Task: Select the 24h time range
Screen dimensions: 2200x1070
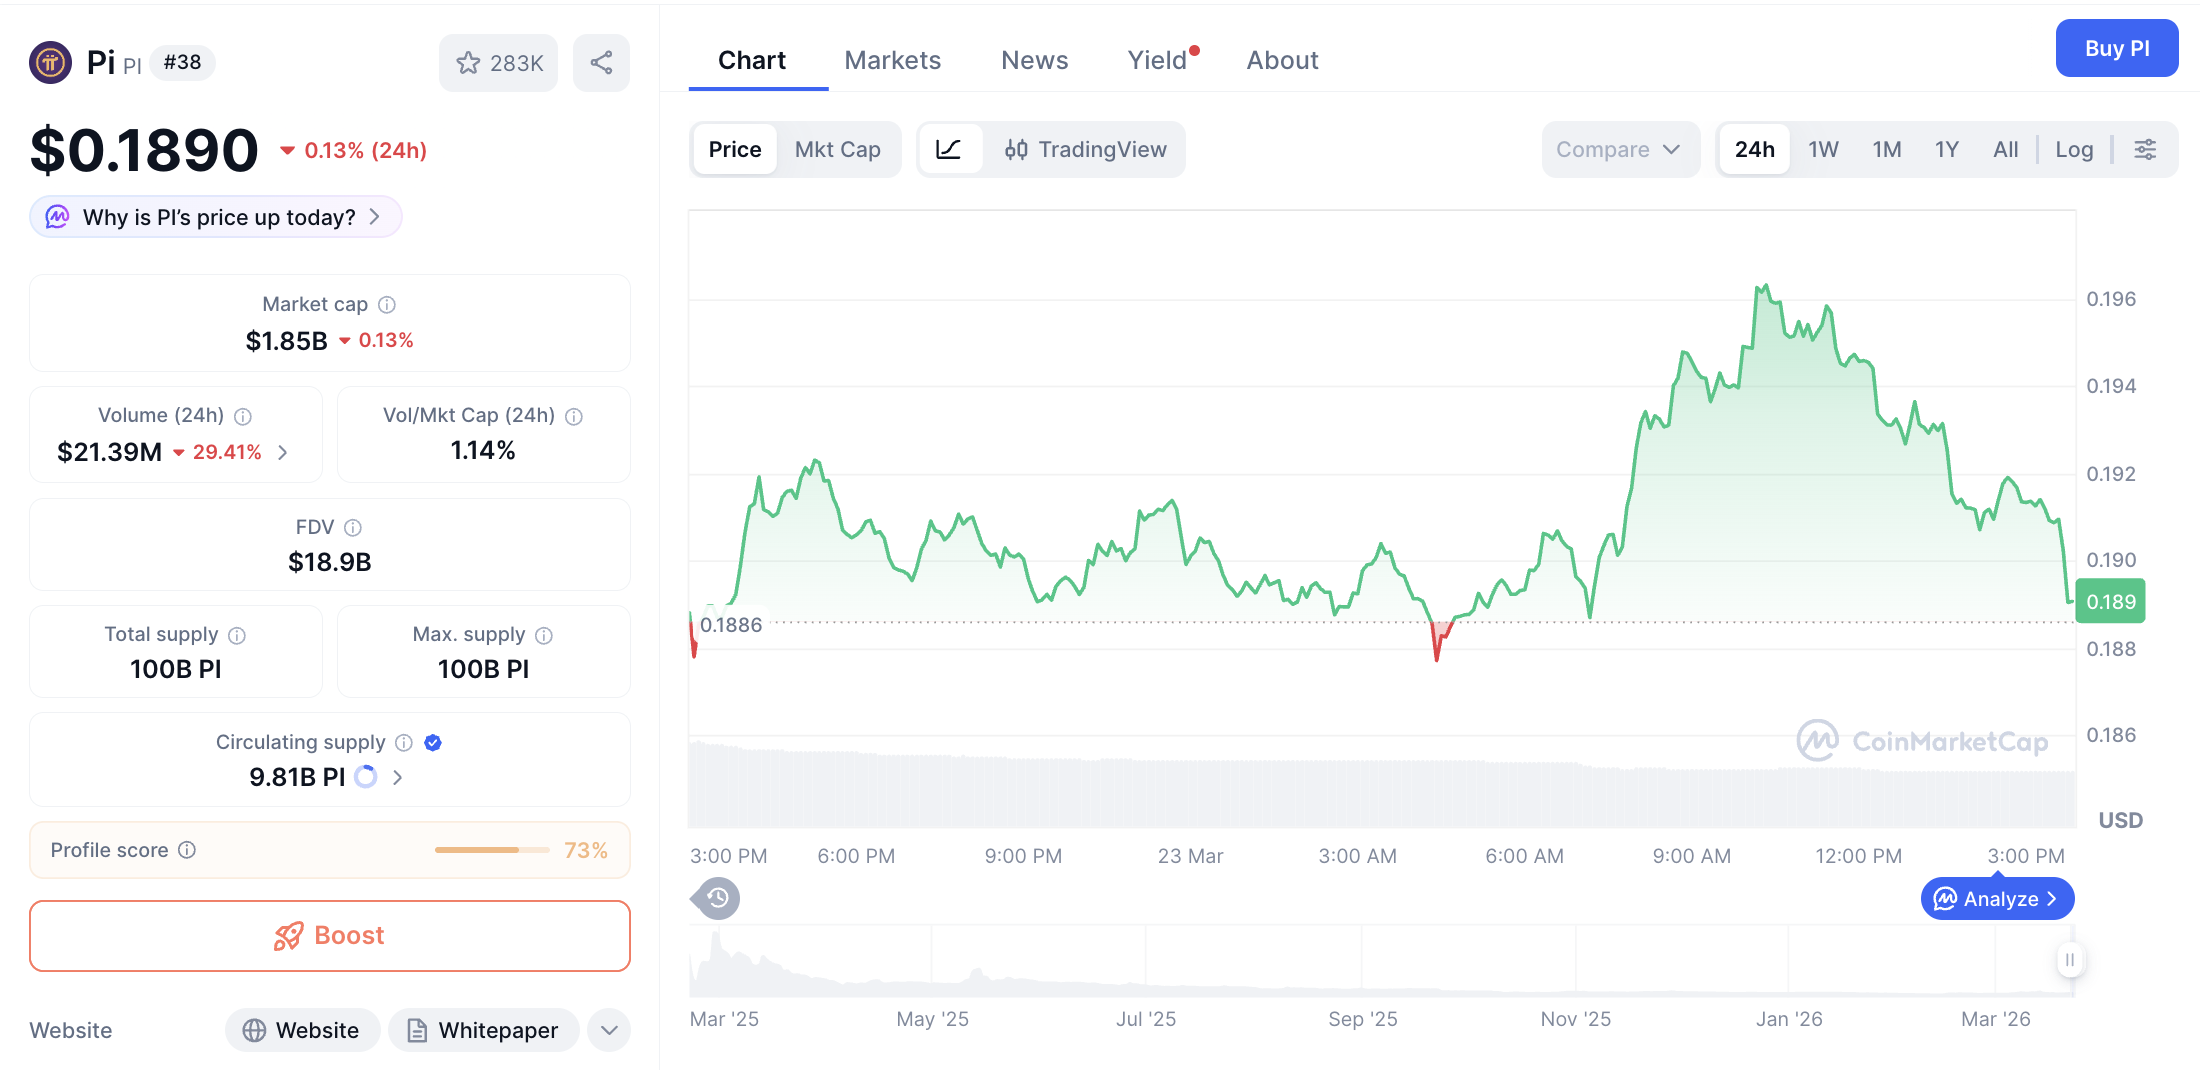Action: (x=1755, y=150)
